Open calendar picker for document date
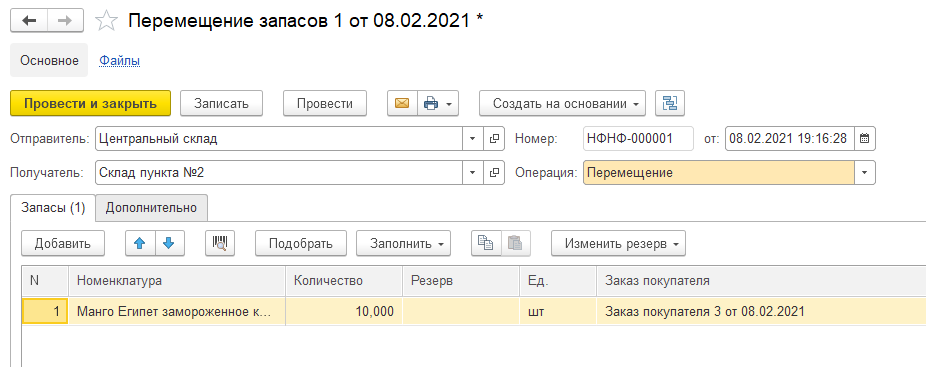This screenshot has width=926, height=367. [x=865, y=139]
